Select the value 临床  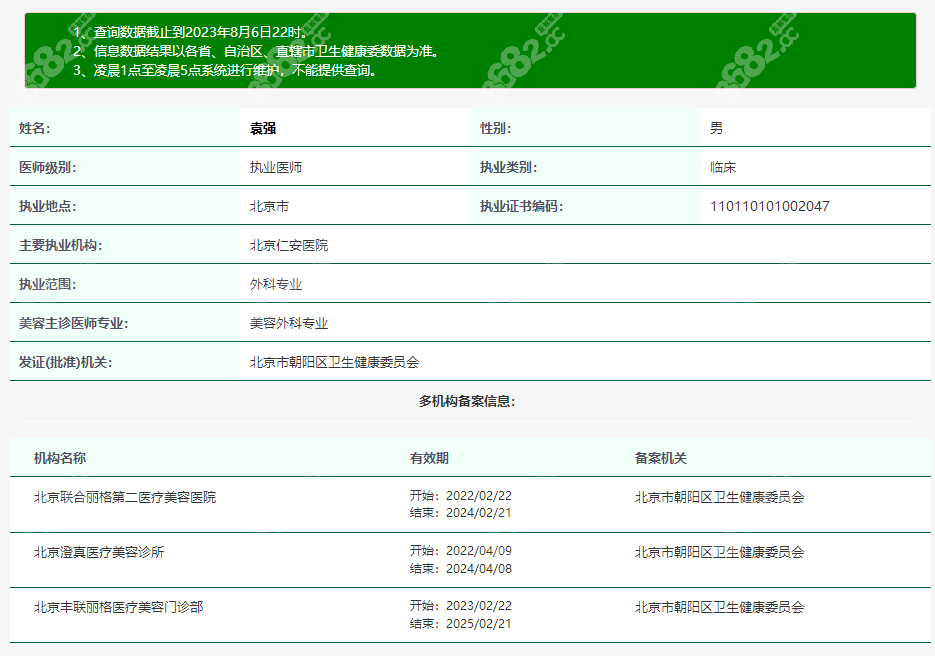click(723, 168)
